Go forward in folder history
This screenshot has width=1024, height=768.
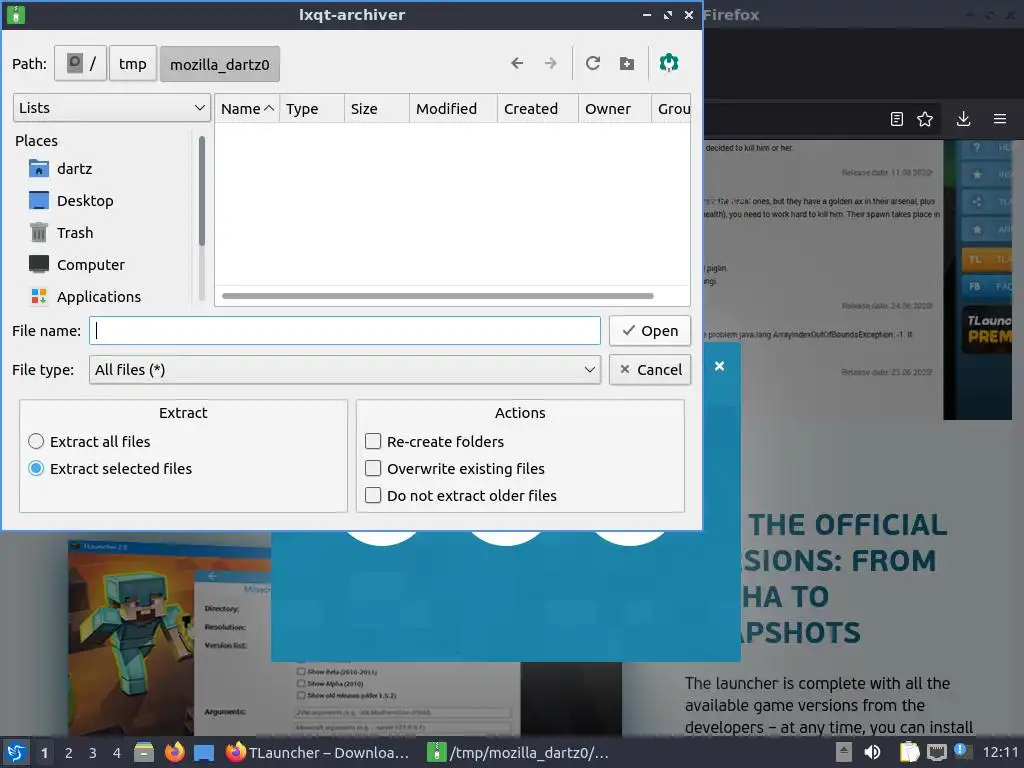(551, 63)
